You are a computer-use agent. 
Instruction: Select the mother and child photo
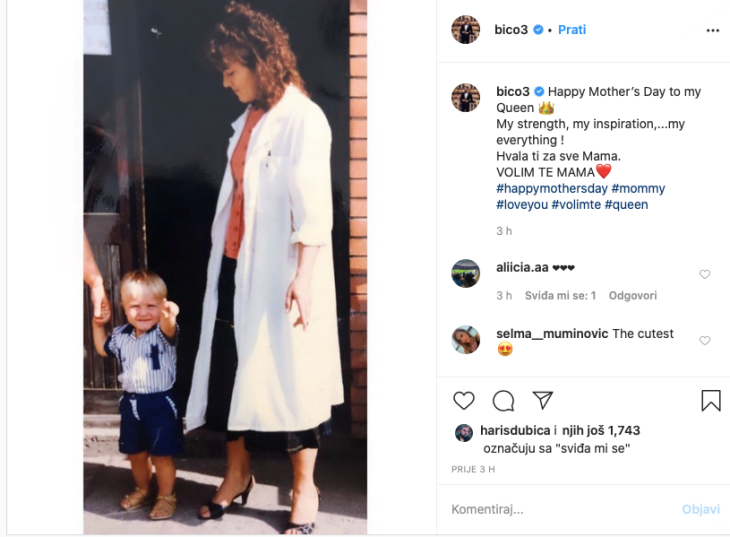225,267
